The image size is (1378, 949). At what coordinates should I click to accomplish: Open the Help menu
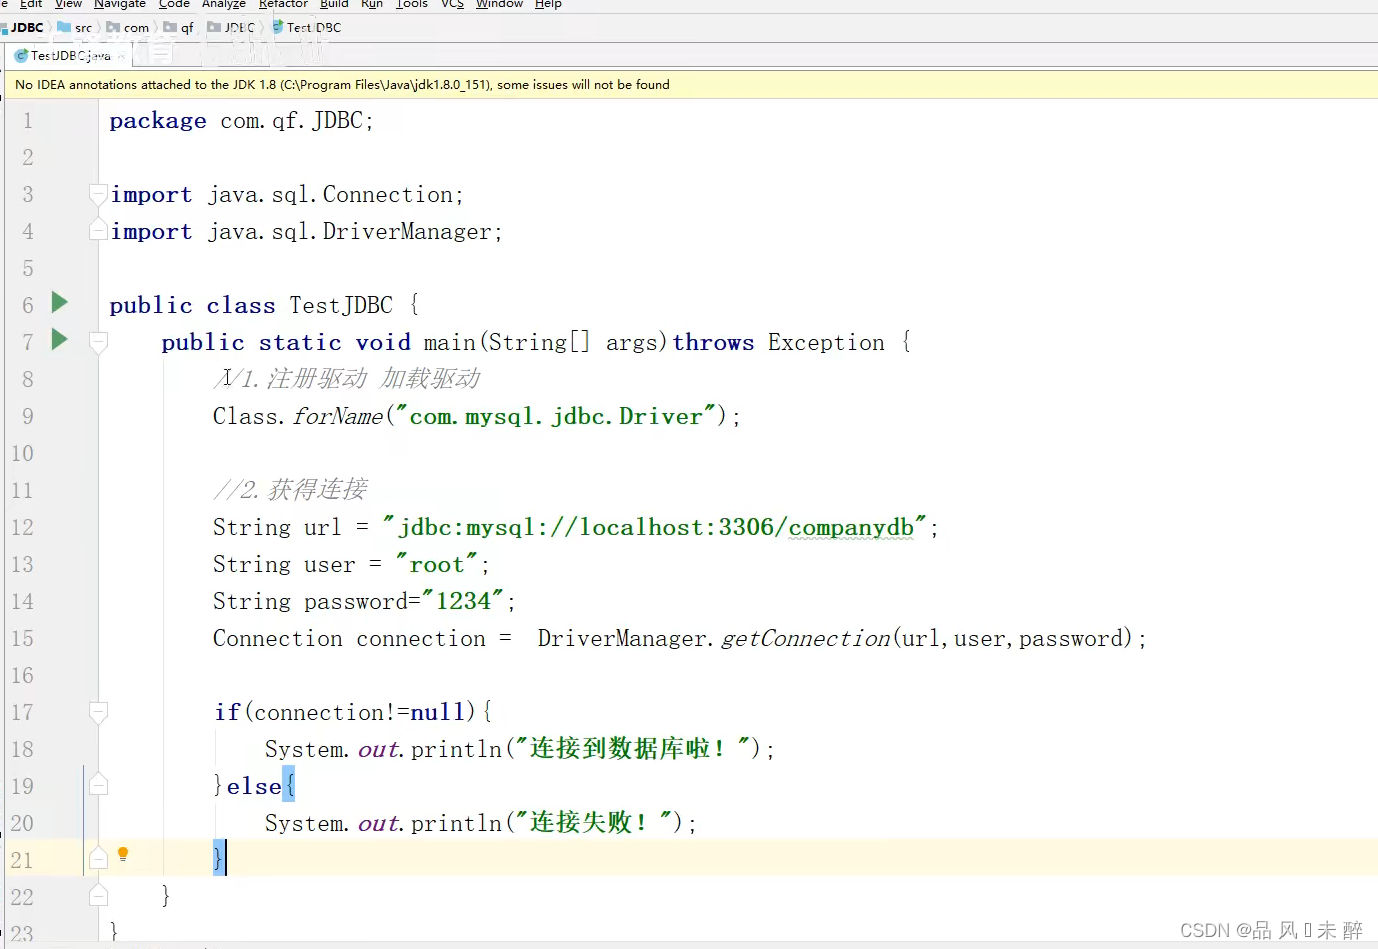tap(548, 4)
